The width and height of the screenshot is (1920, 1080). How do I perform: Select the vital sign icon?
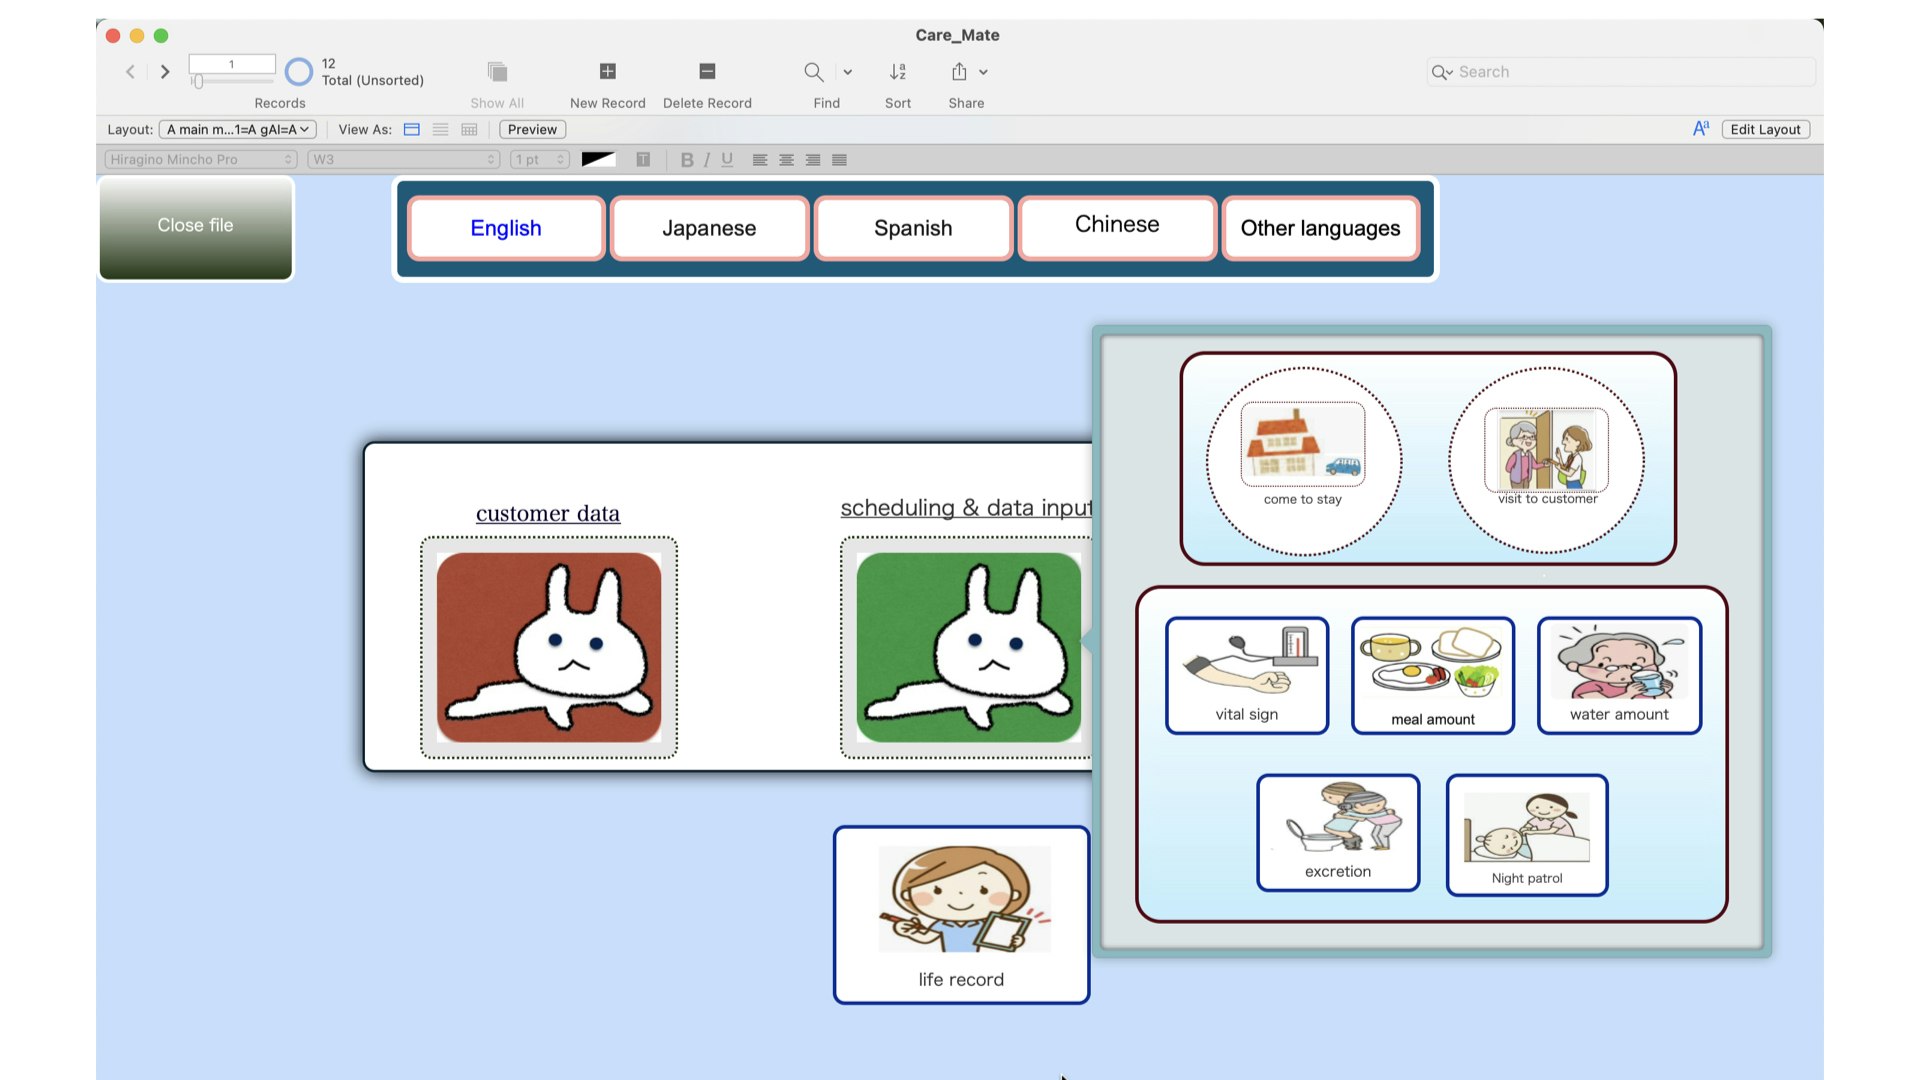coord(1246,675)
